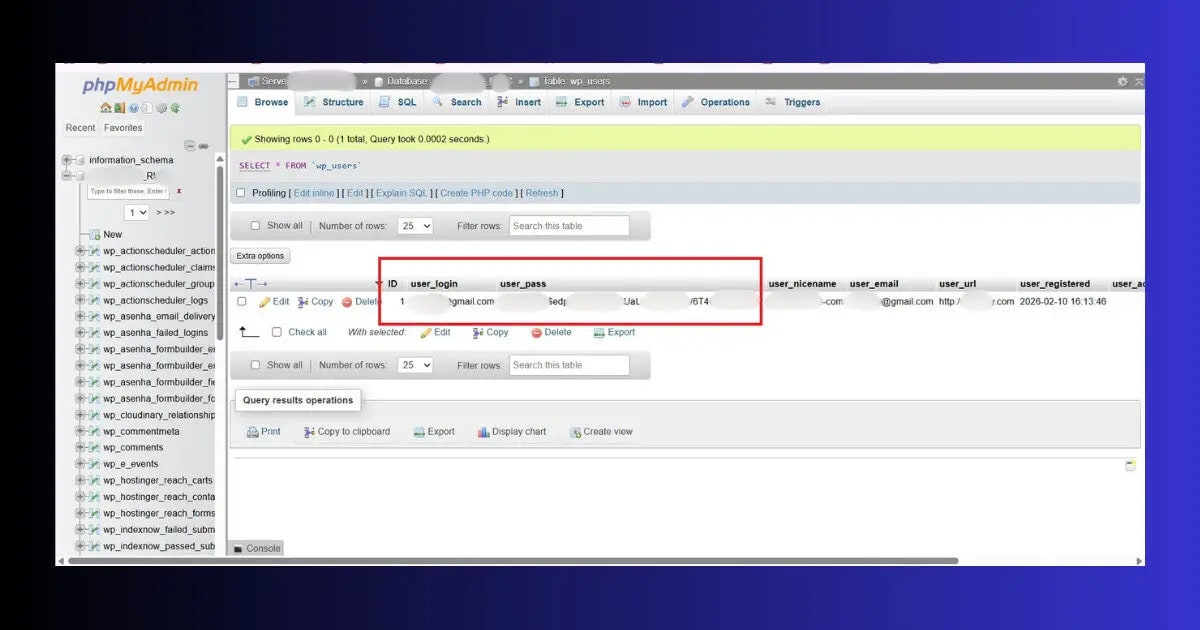
Task: Open the page number dropdown in sidebar
Action: [x=137, y=212]
